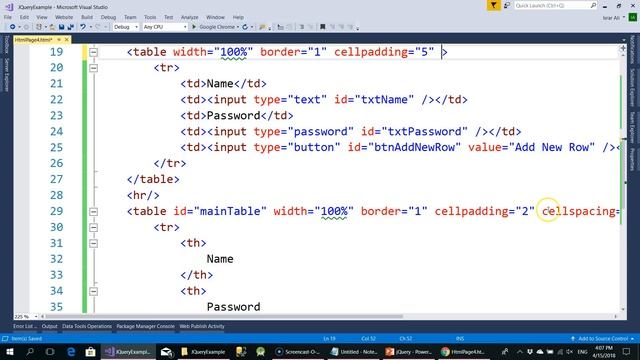Open the Microsoft Store taskbar icon
This screenshot has width=640, height=360.
pos(91,351)
